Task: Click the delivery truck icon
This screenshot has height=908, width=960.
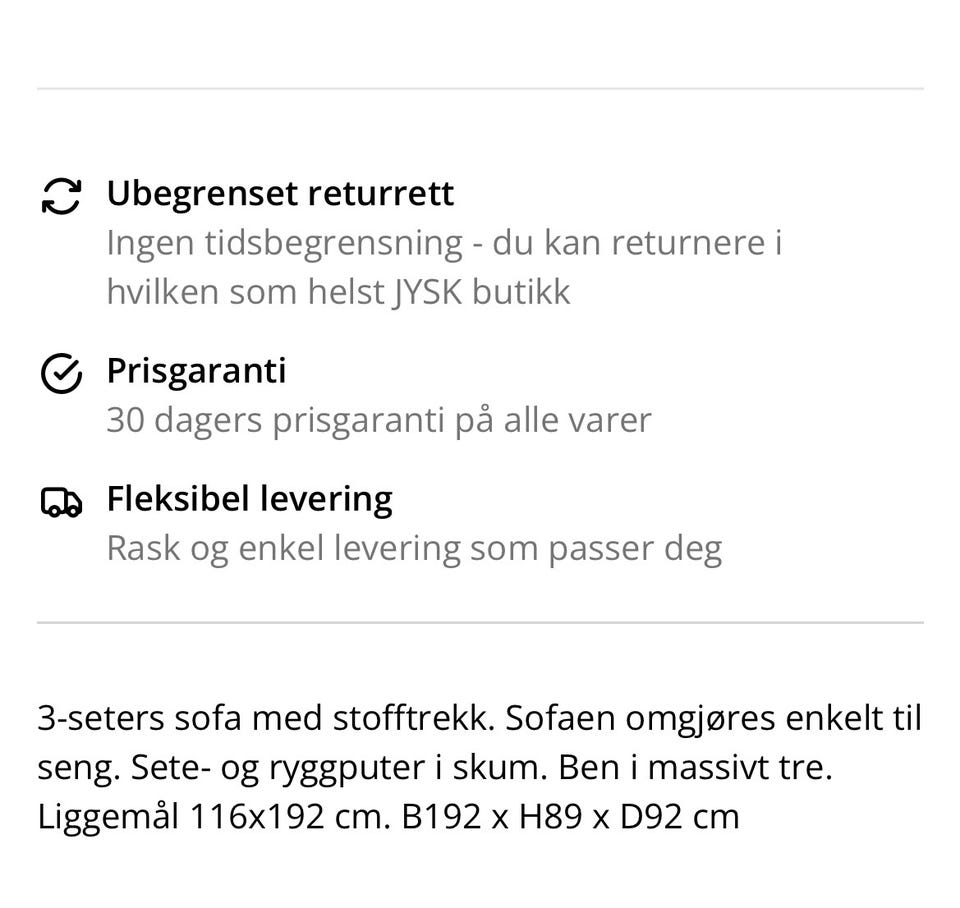Action: tap(61, 501)
